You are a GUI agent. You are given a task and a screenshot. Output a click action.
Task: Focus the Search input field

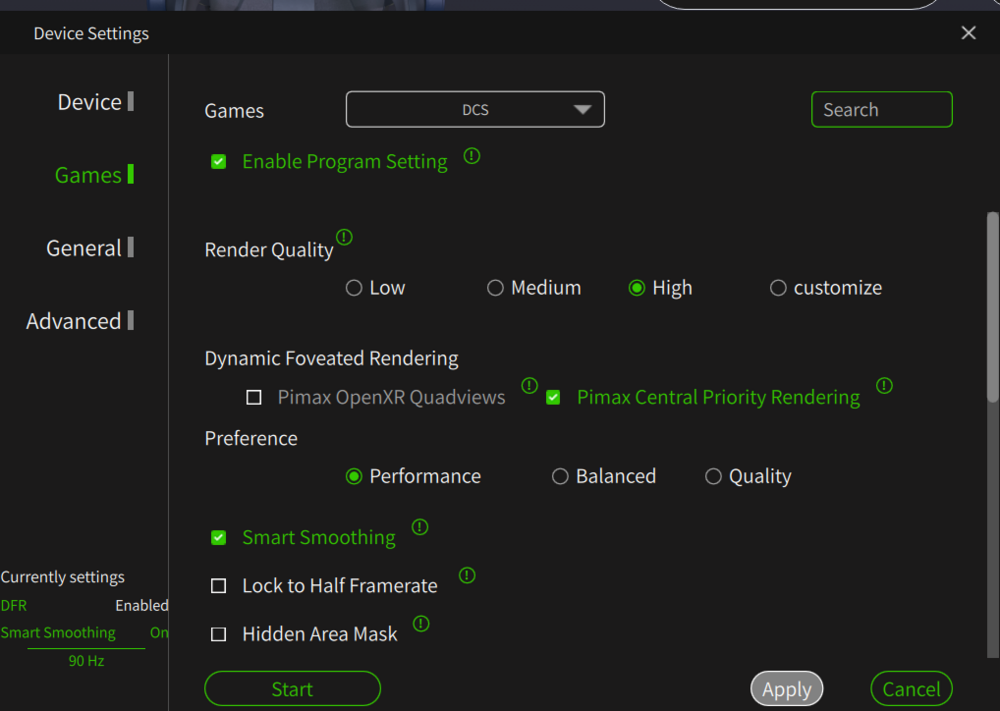(x=881, y=110)
